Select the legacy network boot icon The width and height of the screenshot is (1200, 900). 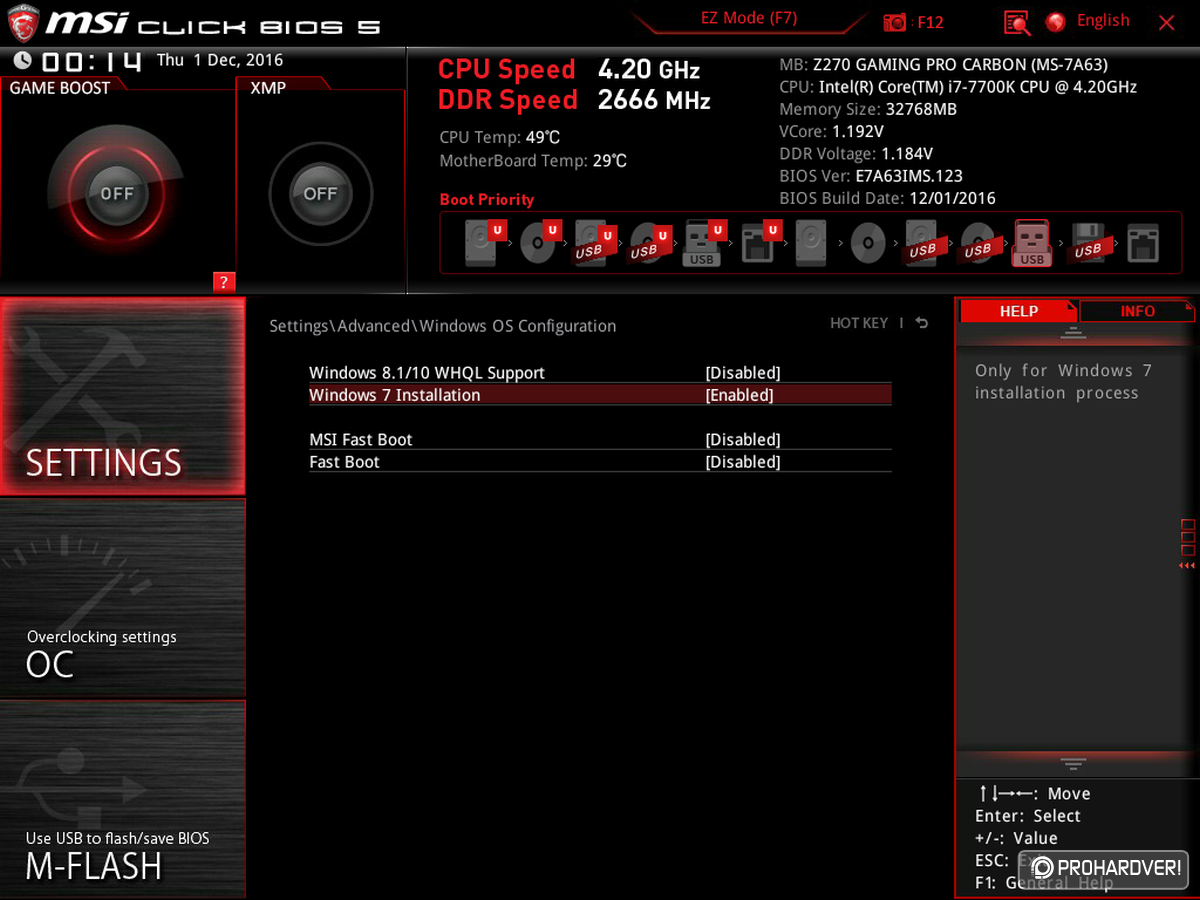coord(1143,242)
